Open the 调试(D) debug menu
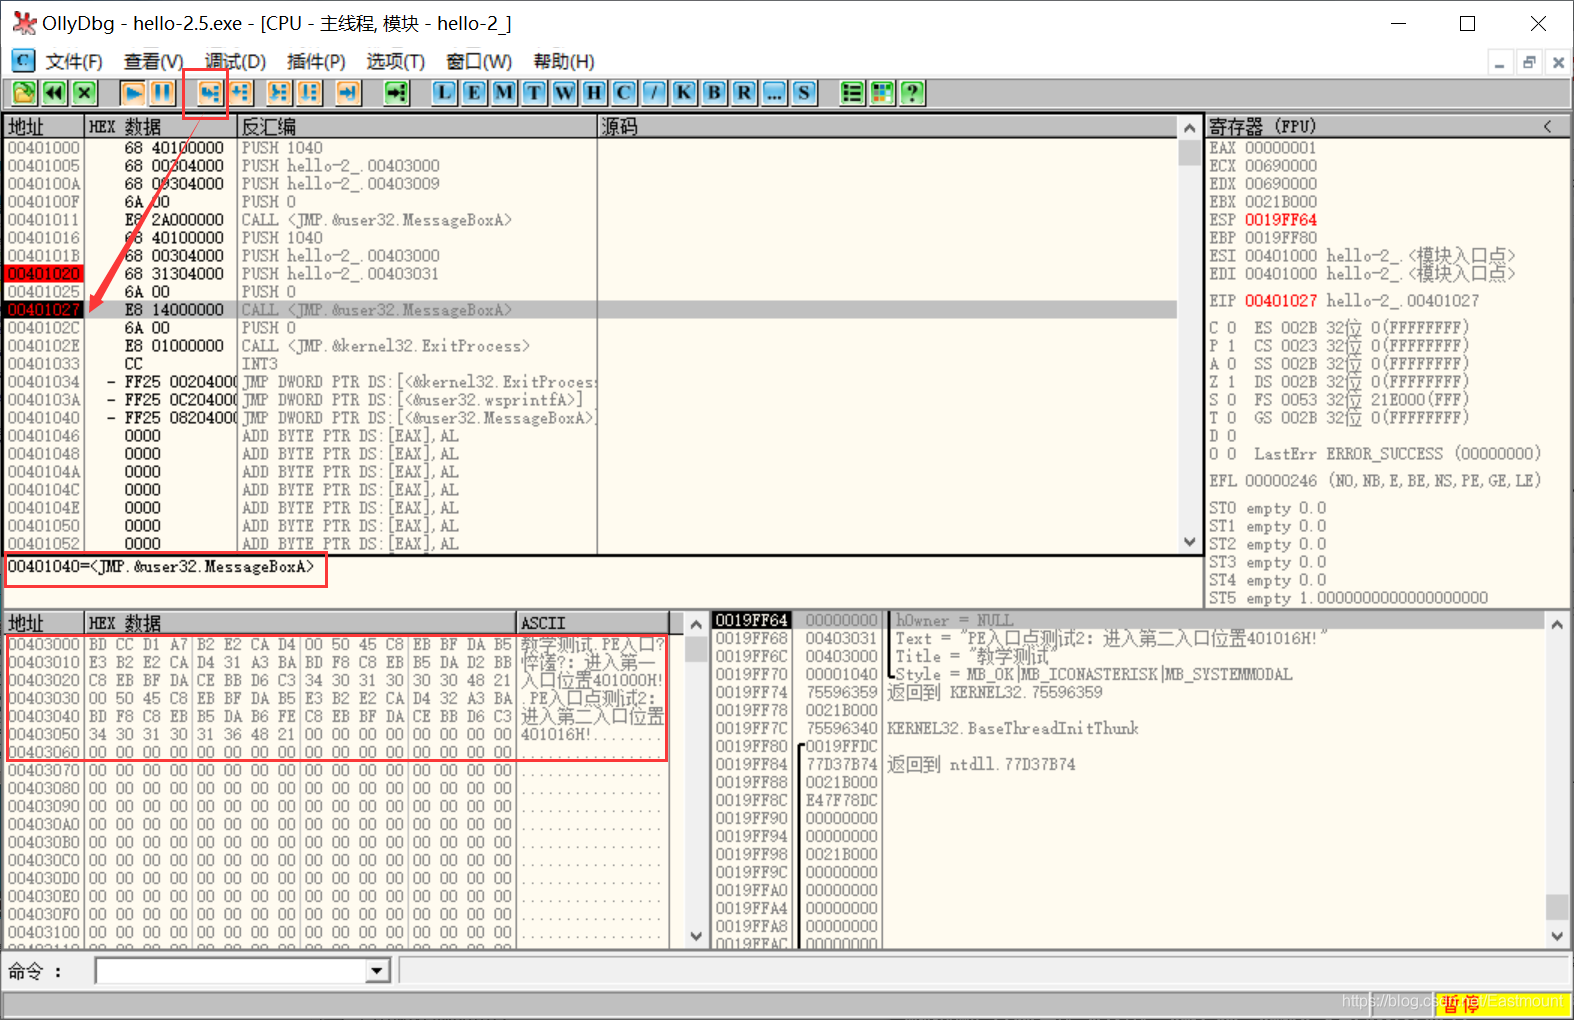 (235, 61)
